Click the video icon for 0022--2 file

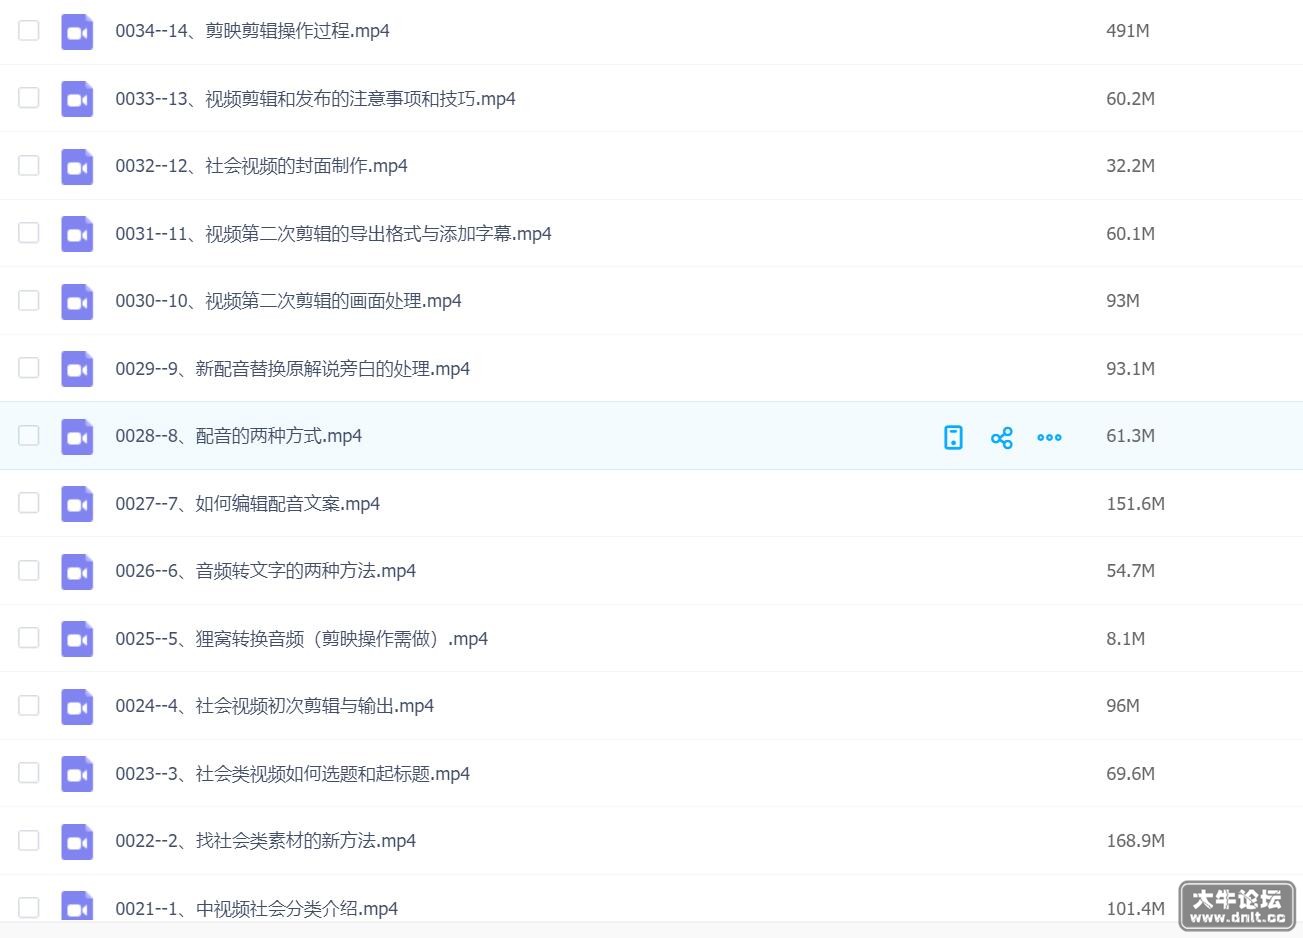(77, 842)
